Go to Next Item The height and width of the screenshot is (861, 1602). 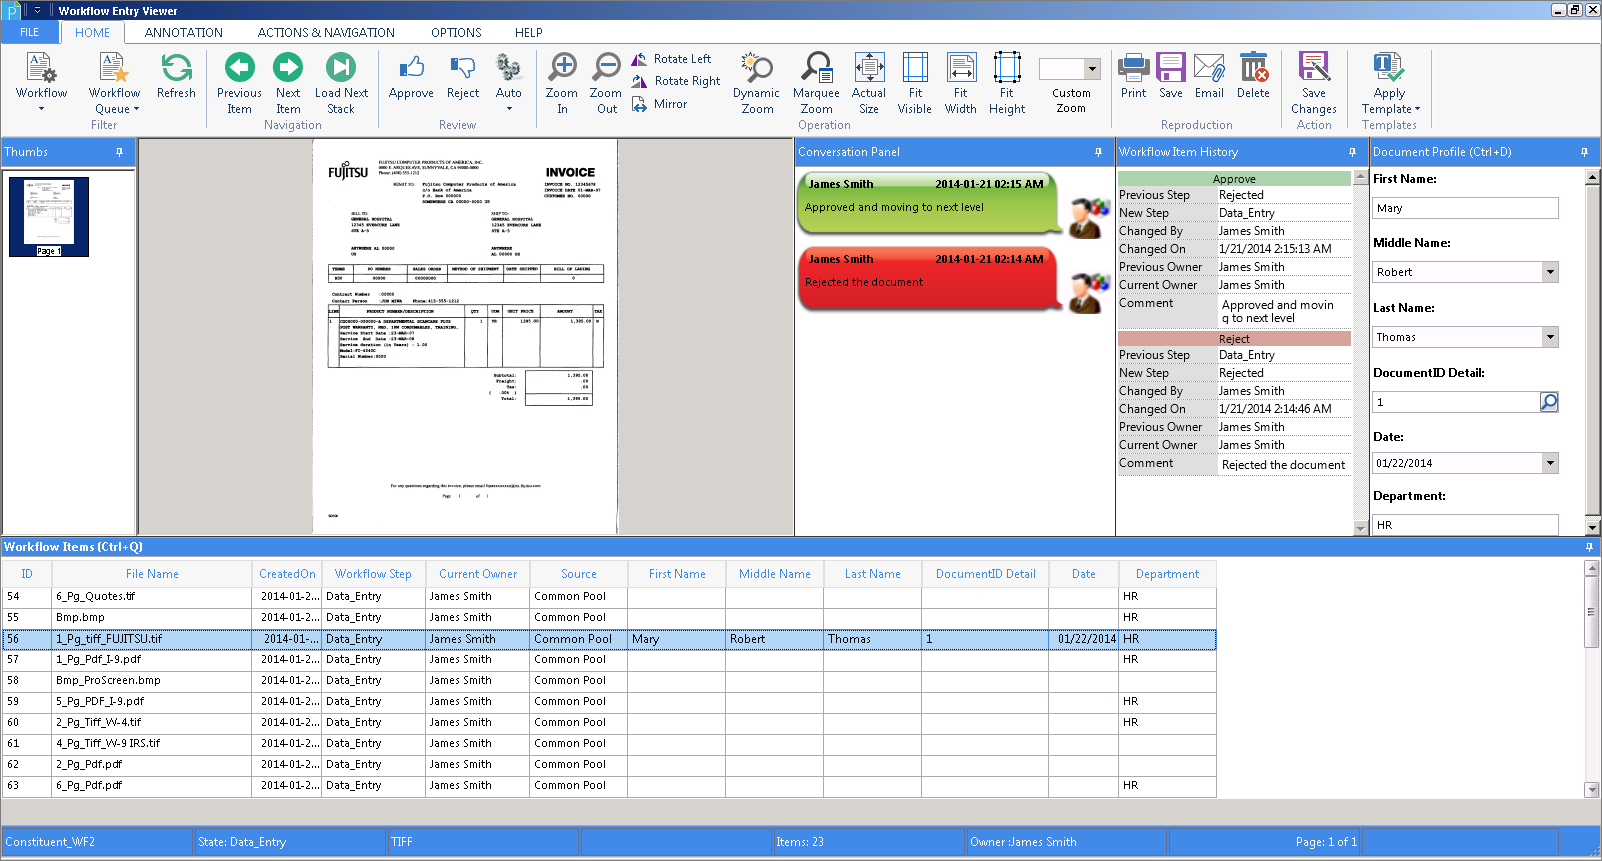pyautogui.click(x=288, y=82)
